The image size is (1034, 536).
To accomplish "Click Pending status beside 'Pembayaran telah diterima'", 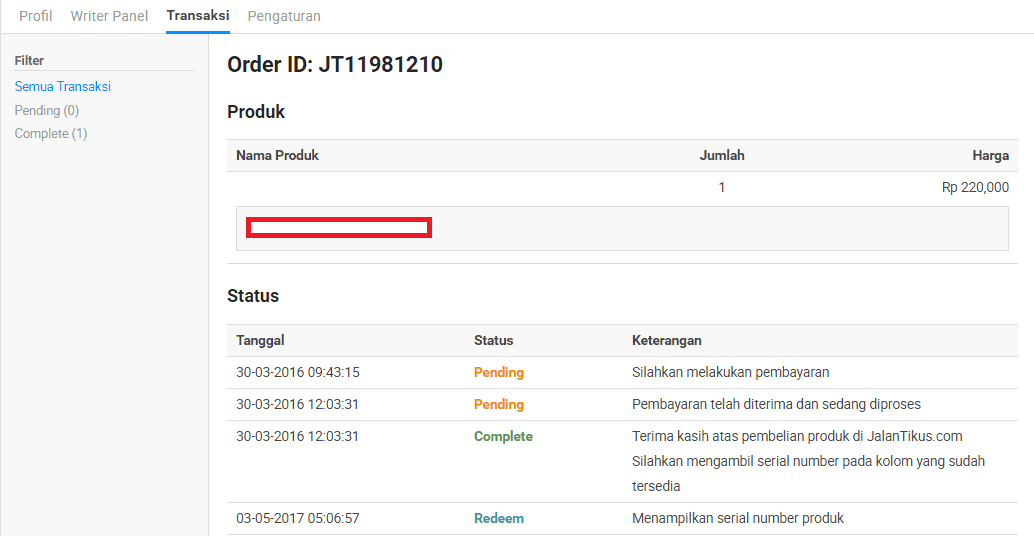I will [499, 404].
